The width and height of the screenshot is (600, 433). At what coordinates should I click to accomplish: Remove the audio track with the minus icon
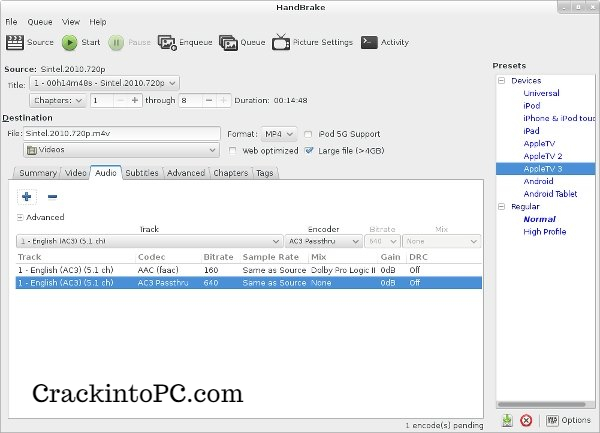[52, 197]
